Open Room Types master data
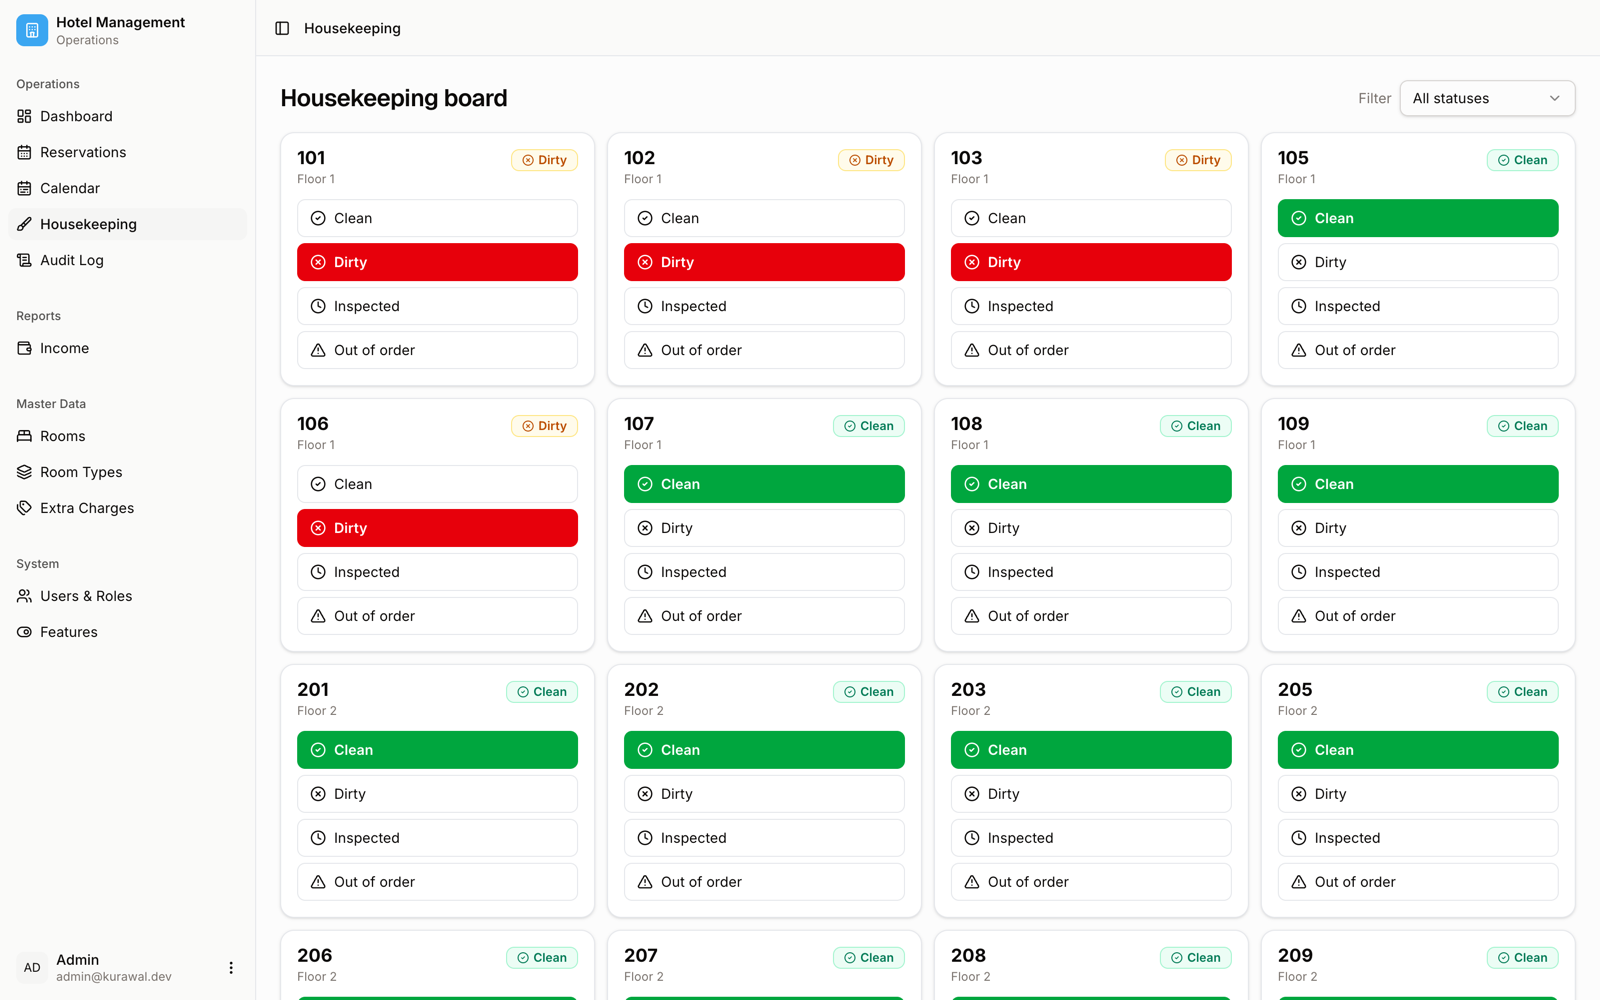Viewport: 1600px width, 1000px height. click(x=127, y=472)
